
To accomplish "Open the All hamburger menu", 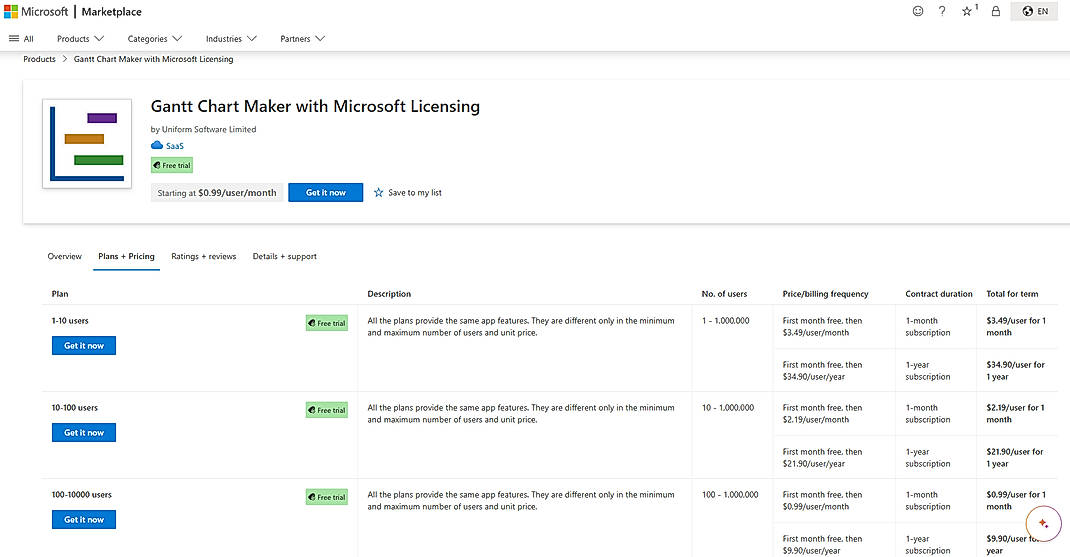I will (21, 39).
